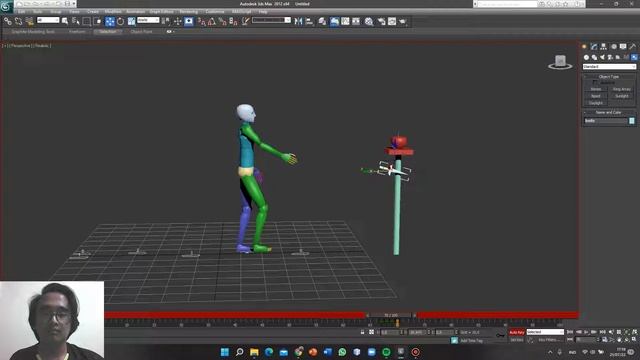Image resolution: width=640 pixels, height=360 pixels.
Task: Collapse the Name and Color rollout
Action: (x=609, y=112)
